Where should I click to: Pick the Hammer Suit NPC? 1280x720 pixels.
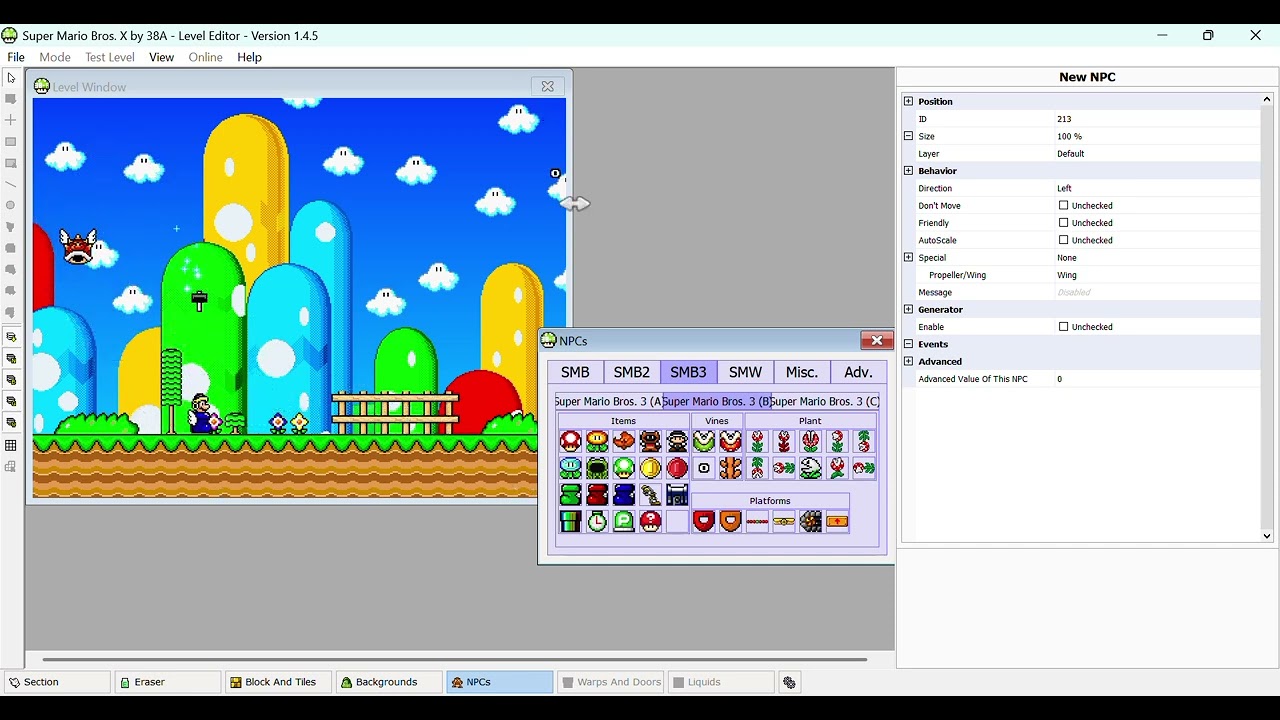click(677, 441)
